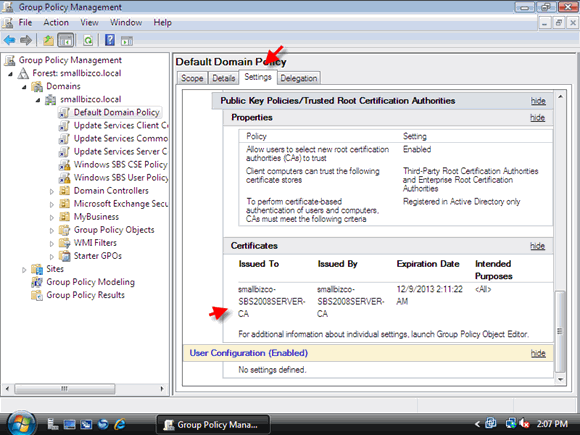The image size is (580, 435).
Task: Switch to the Delegation tab
Action: click(x=299, y=78)
